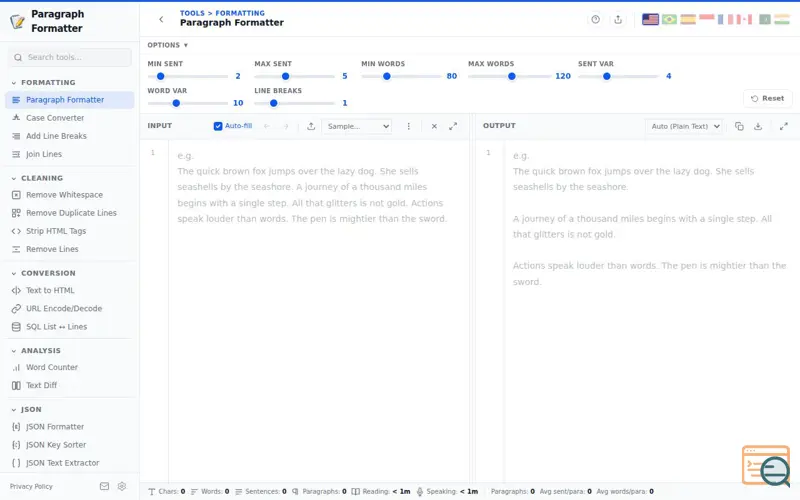Screen dimensions: 800x500
Task: Click the Reset button
Action: [x=768, y=98]
